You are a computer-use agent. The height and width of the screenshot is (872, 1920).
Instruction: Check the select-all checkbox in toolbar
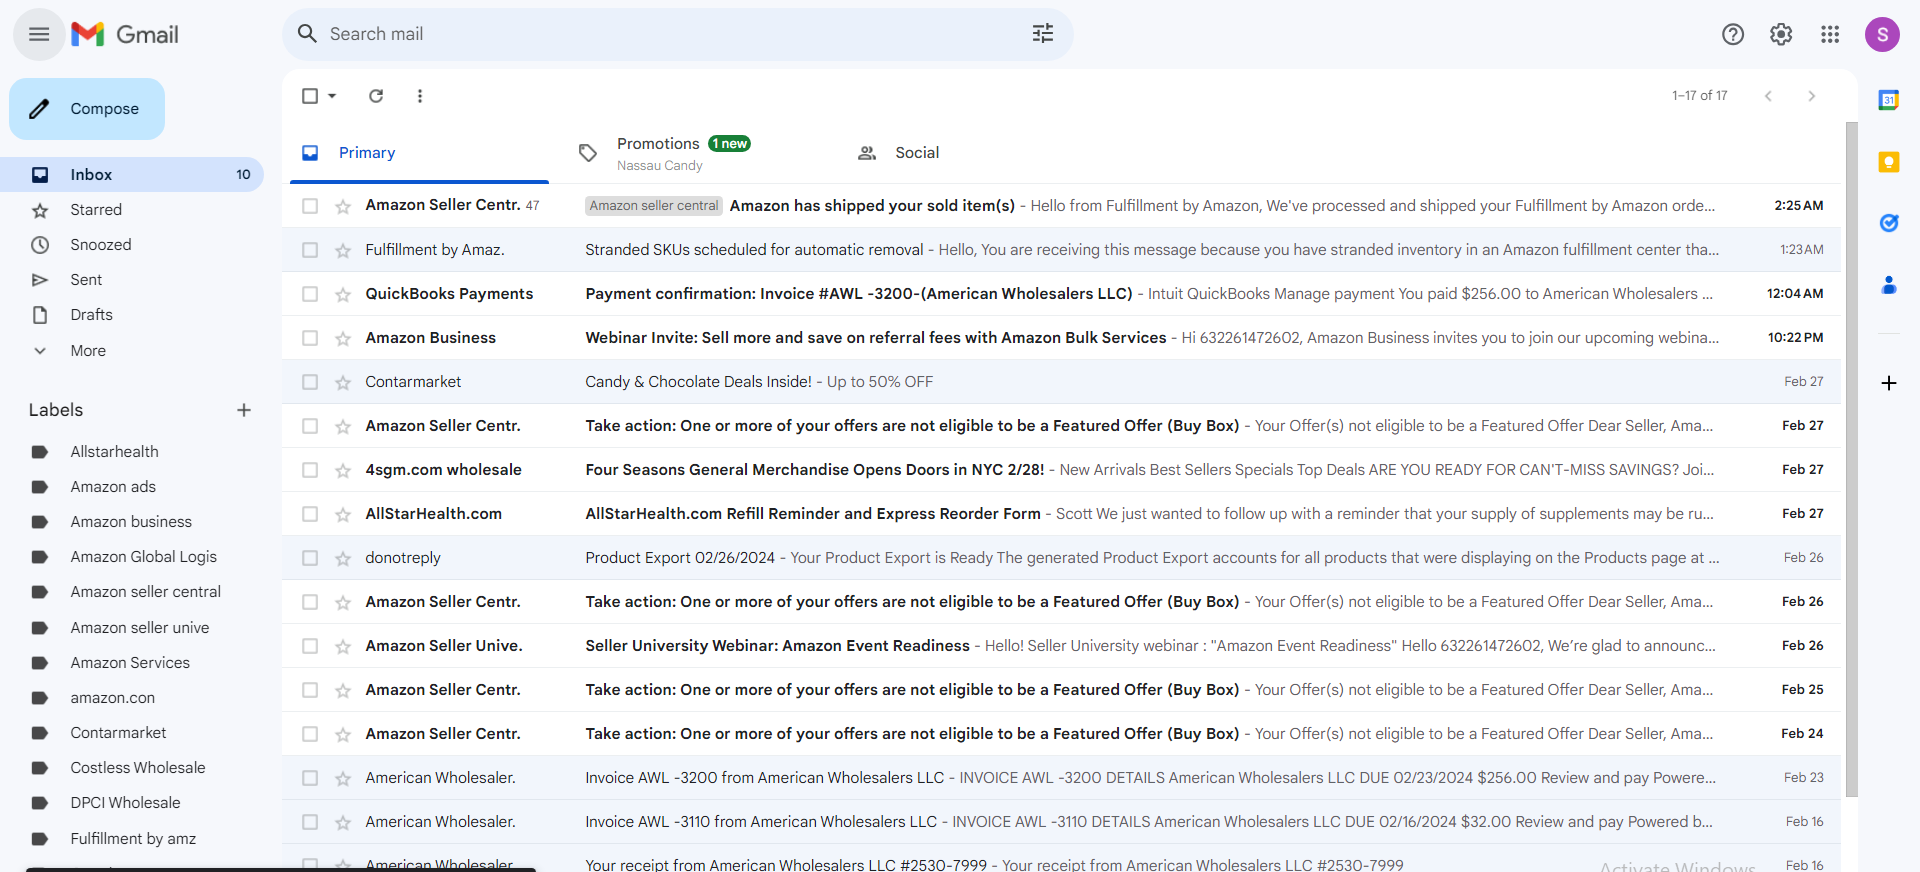click(x=310, y=96)
